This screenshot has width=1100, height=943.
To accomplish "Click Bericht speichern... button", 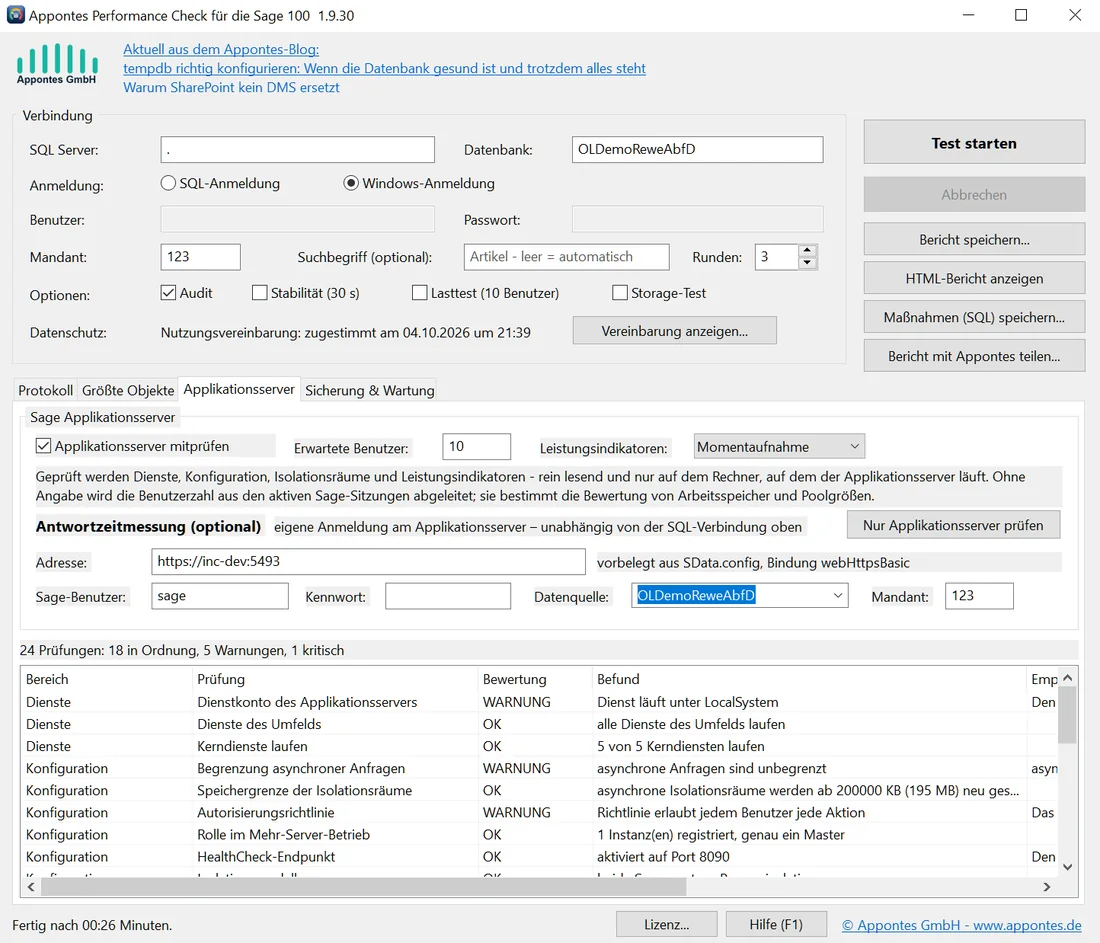I will click(974, 239).
